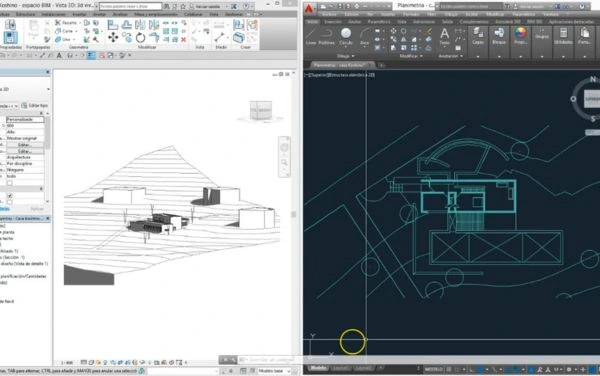The image size is (600, 376).
Task: Toggle the empty checkbox below 'todo' in Revit Properties
Action: (x=10, y=183)
